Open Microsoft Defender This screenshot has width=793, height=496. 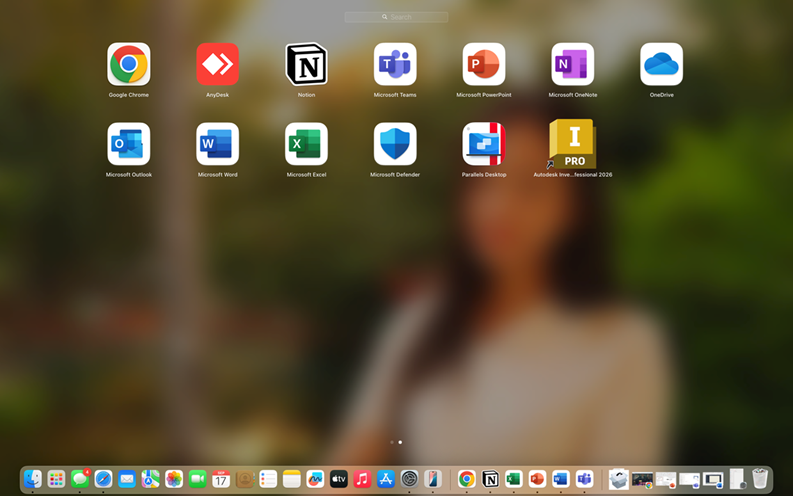point(395,144)
